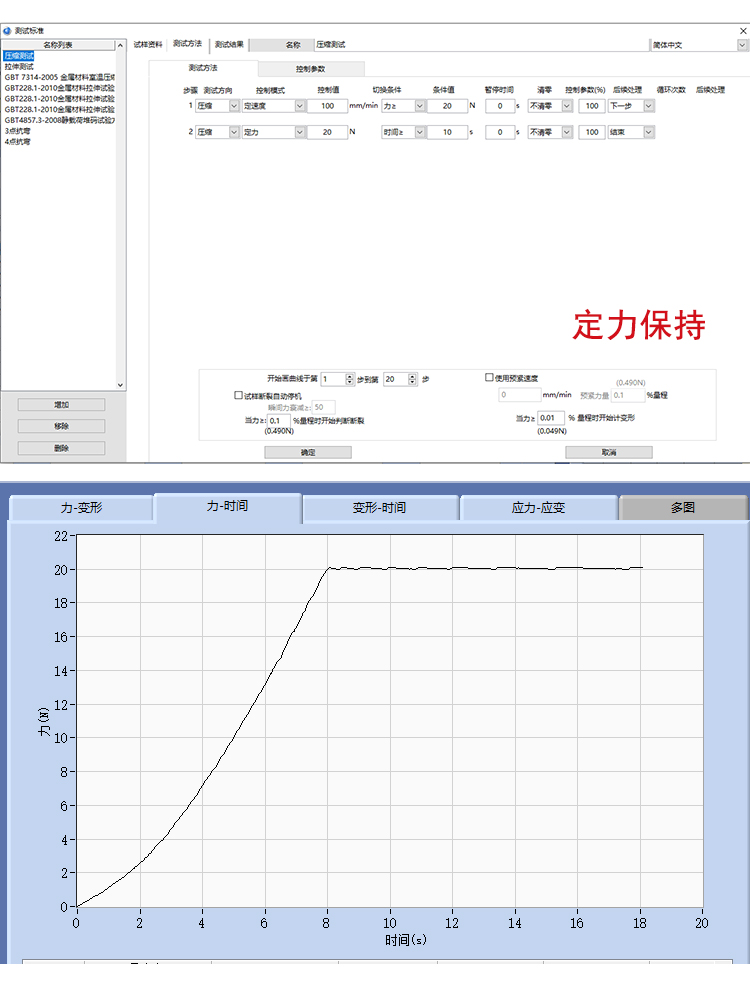Image resolution: width=750 pixels, height=985 pixels.
Task: Open step 2 切换条件 时间≥ dropdown
Action: pyautogui.click(x=420, y=132)
